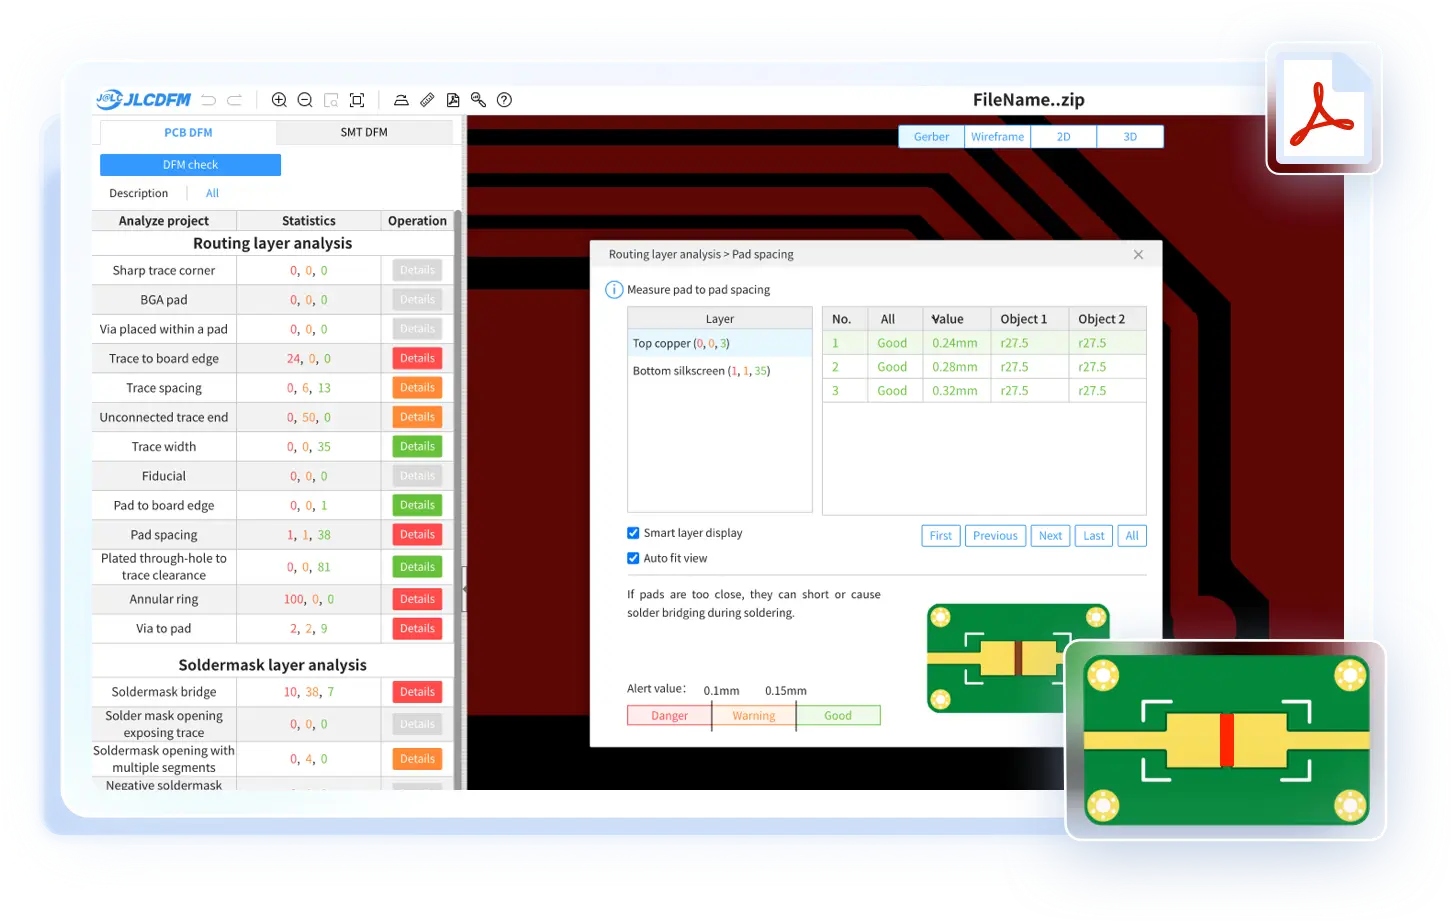The height and width of the screenshot is (922, 1452).
Task: Select Wireframe view tab
Action: (997, 137)
